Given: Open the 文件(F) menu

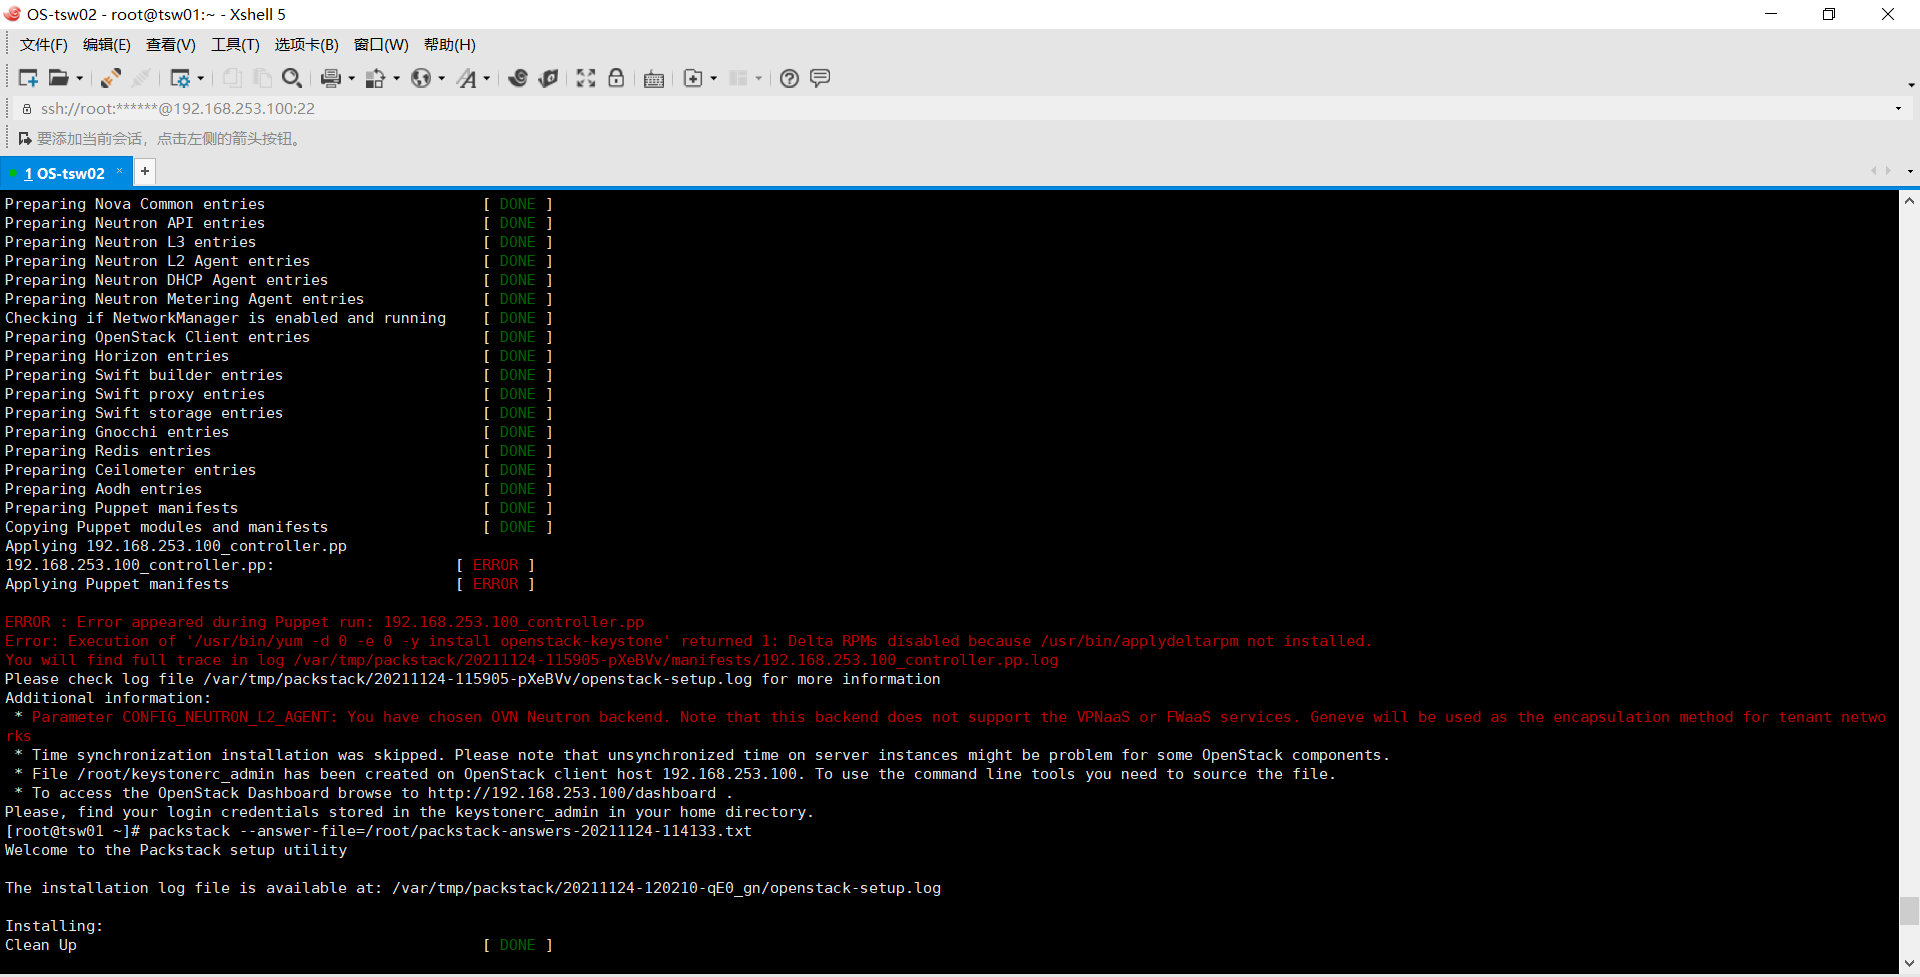Looking at the screenshot, I should (x=44, y=45).
